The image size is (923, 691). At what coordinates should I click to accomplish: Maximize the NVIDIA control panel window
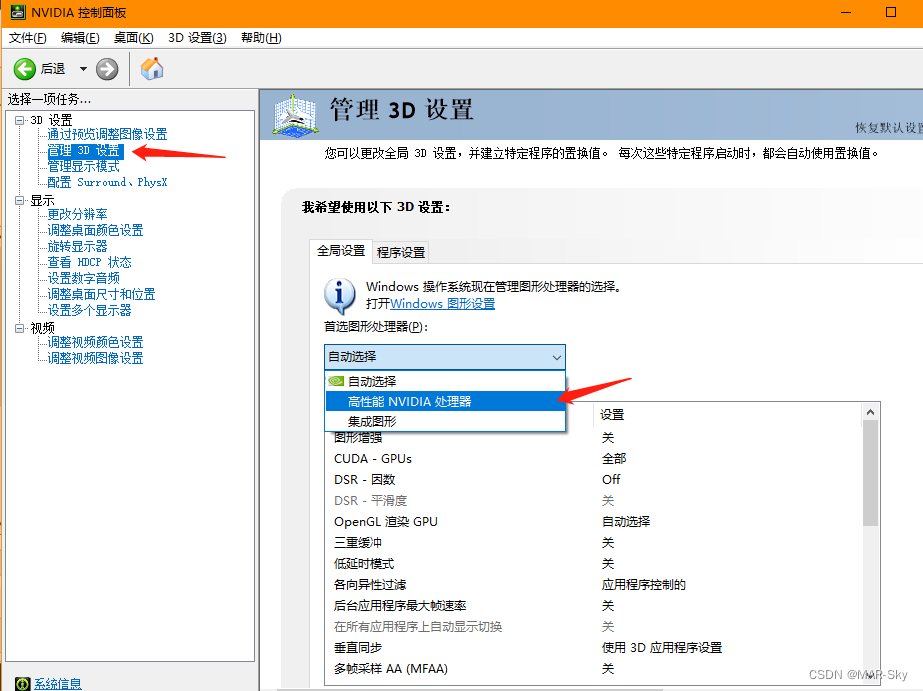click(x=891, y=12)
